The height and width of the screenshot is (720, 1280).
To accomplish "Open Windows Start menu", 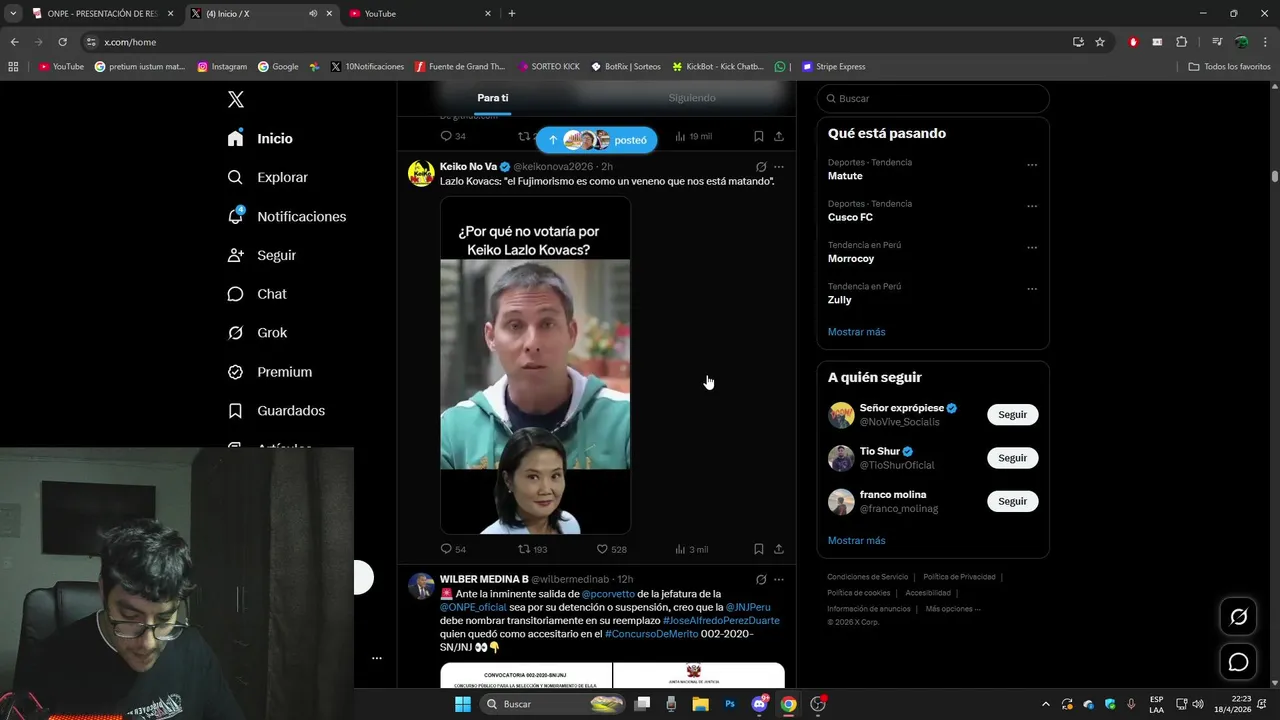I will 462,704.
